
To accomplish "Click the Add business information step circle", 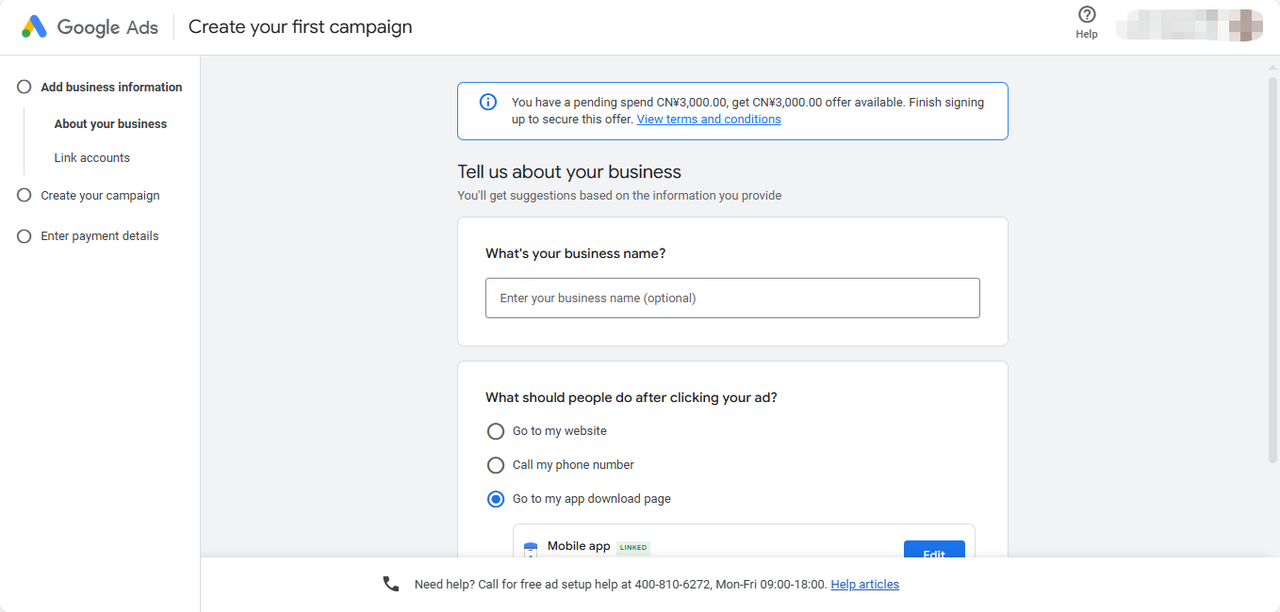I will (x=24, y=87).
